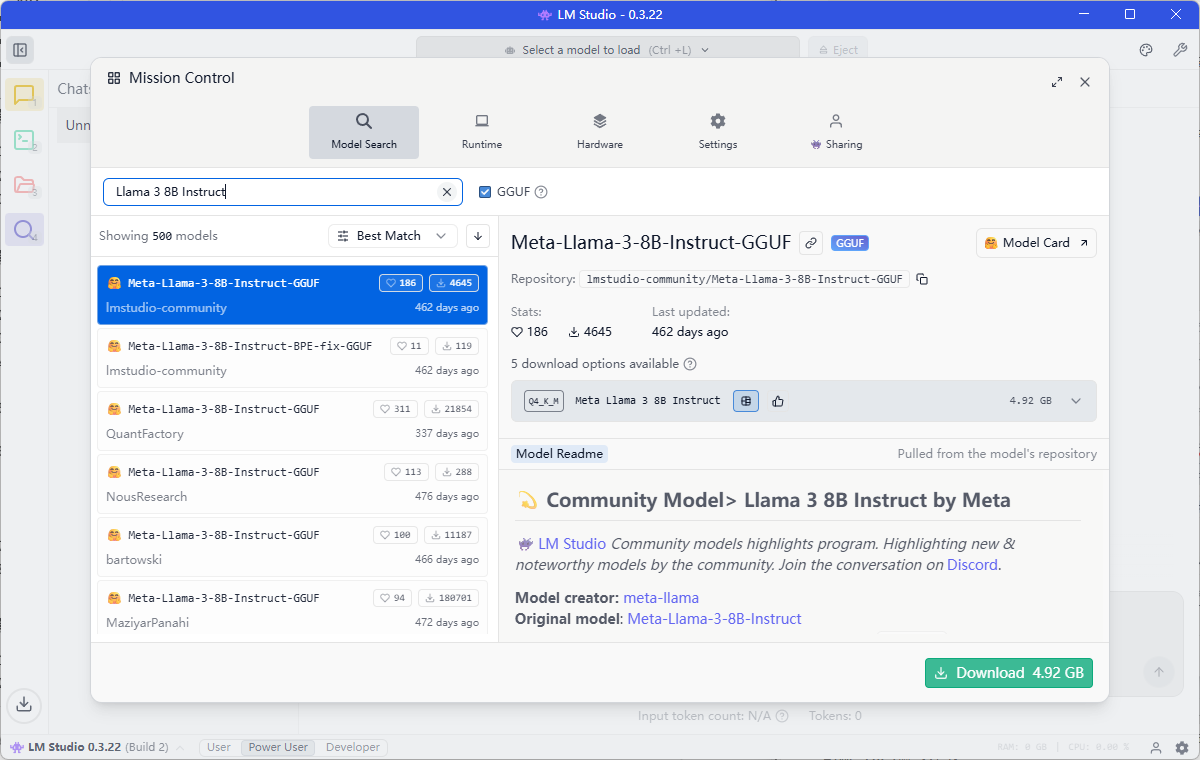The width and height of the screenshot is (1200, 760).
Task: Click the 4645 downloads badge on selected model
Action: [454, 283]
